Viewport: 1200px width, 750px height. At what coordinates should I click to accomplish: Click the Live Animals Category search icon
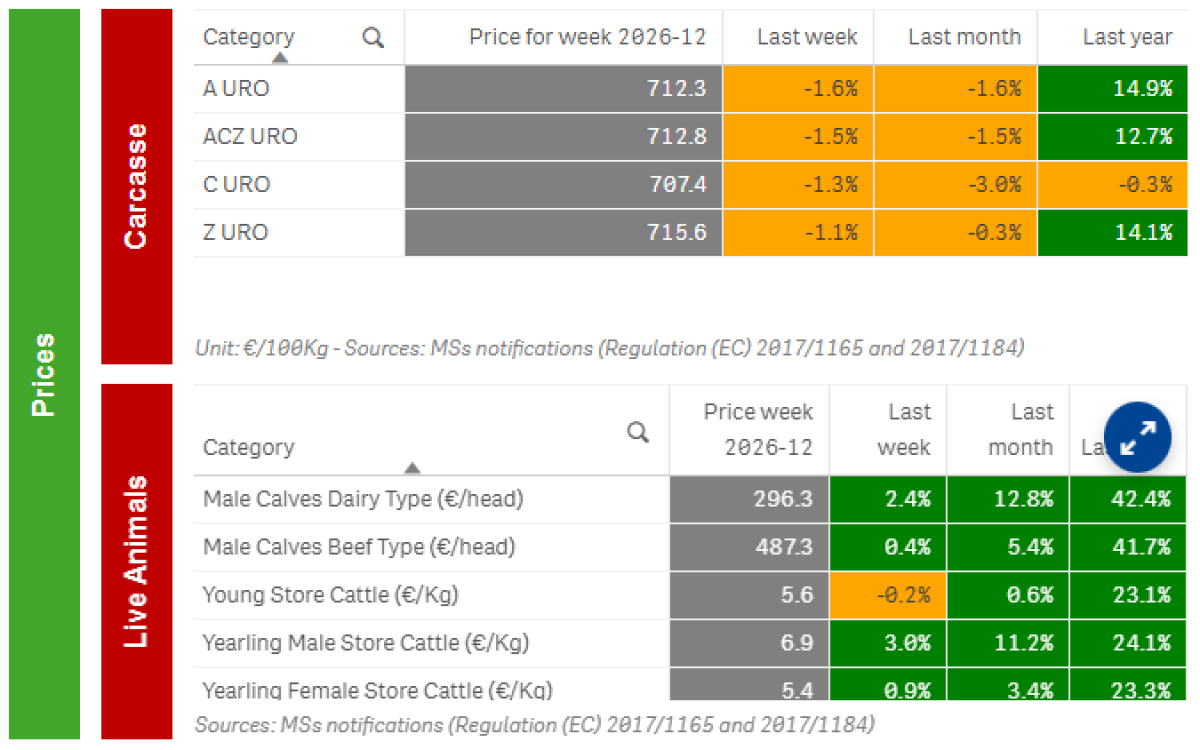[638, 432]
